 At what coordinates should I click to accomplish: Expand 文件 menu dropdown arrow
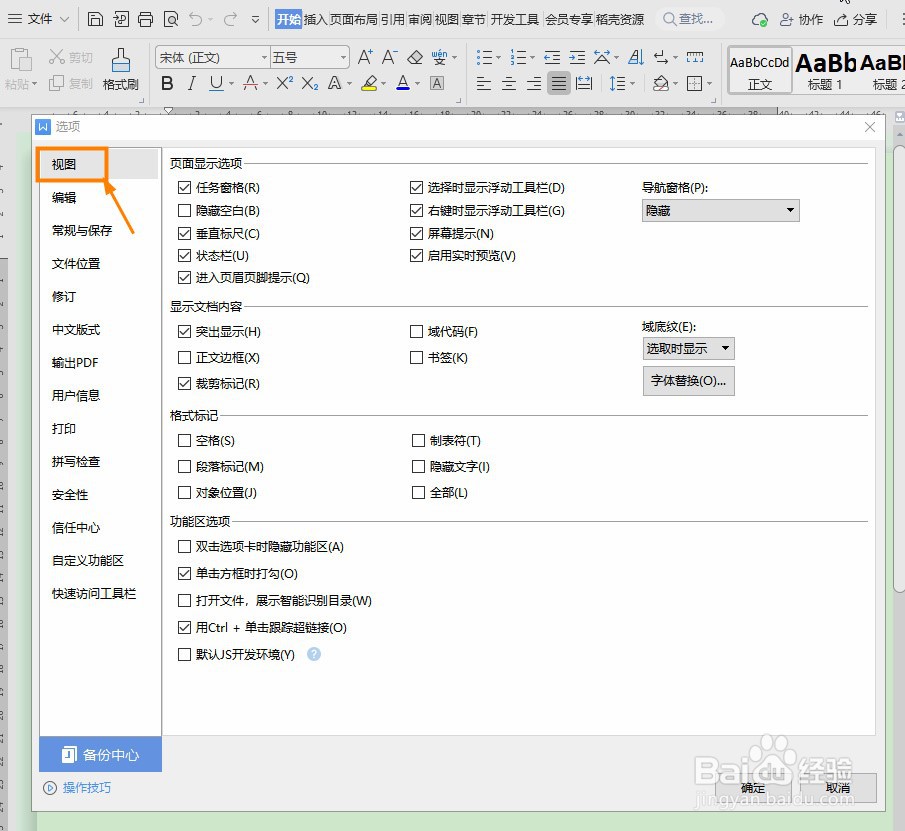pyautogui.click(x=65, y=20)
